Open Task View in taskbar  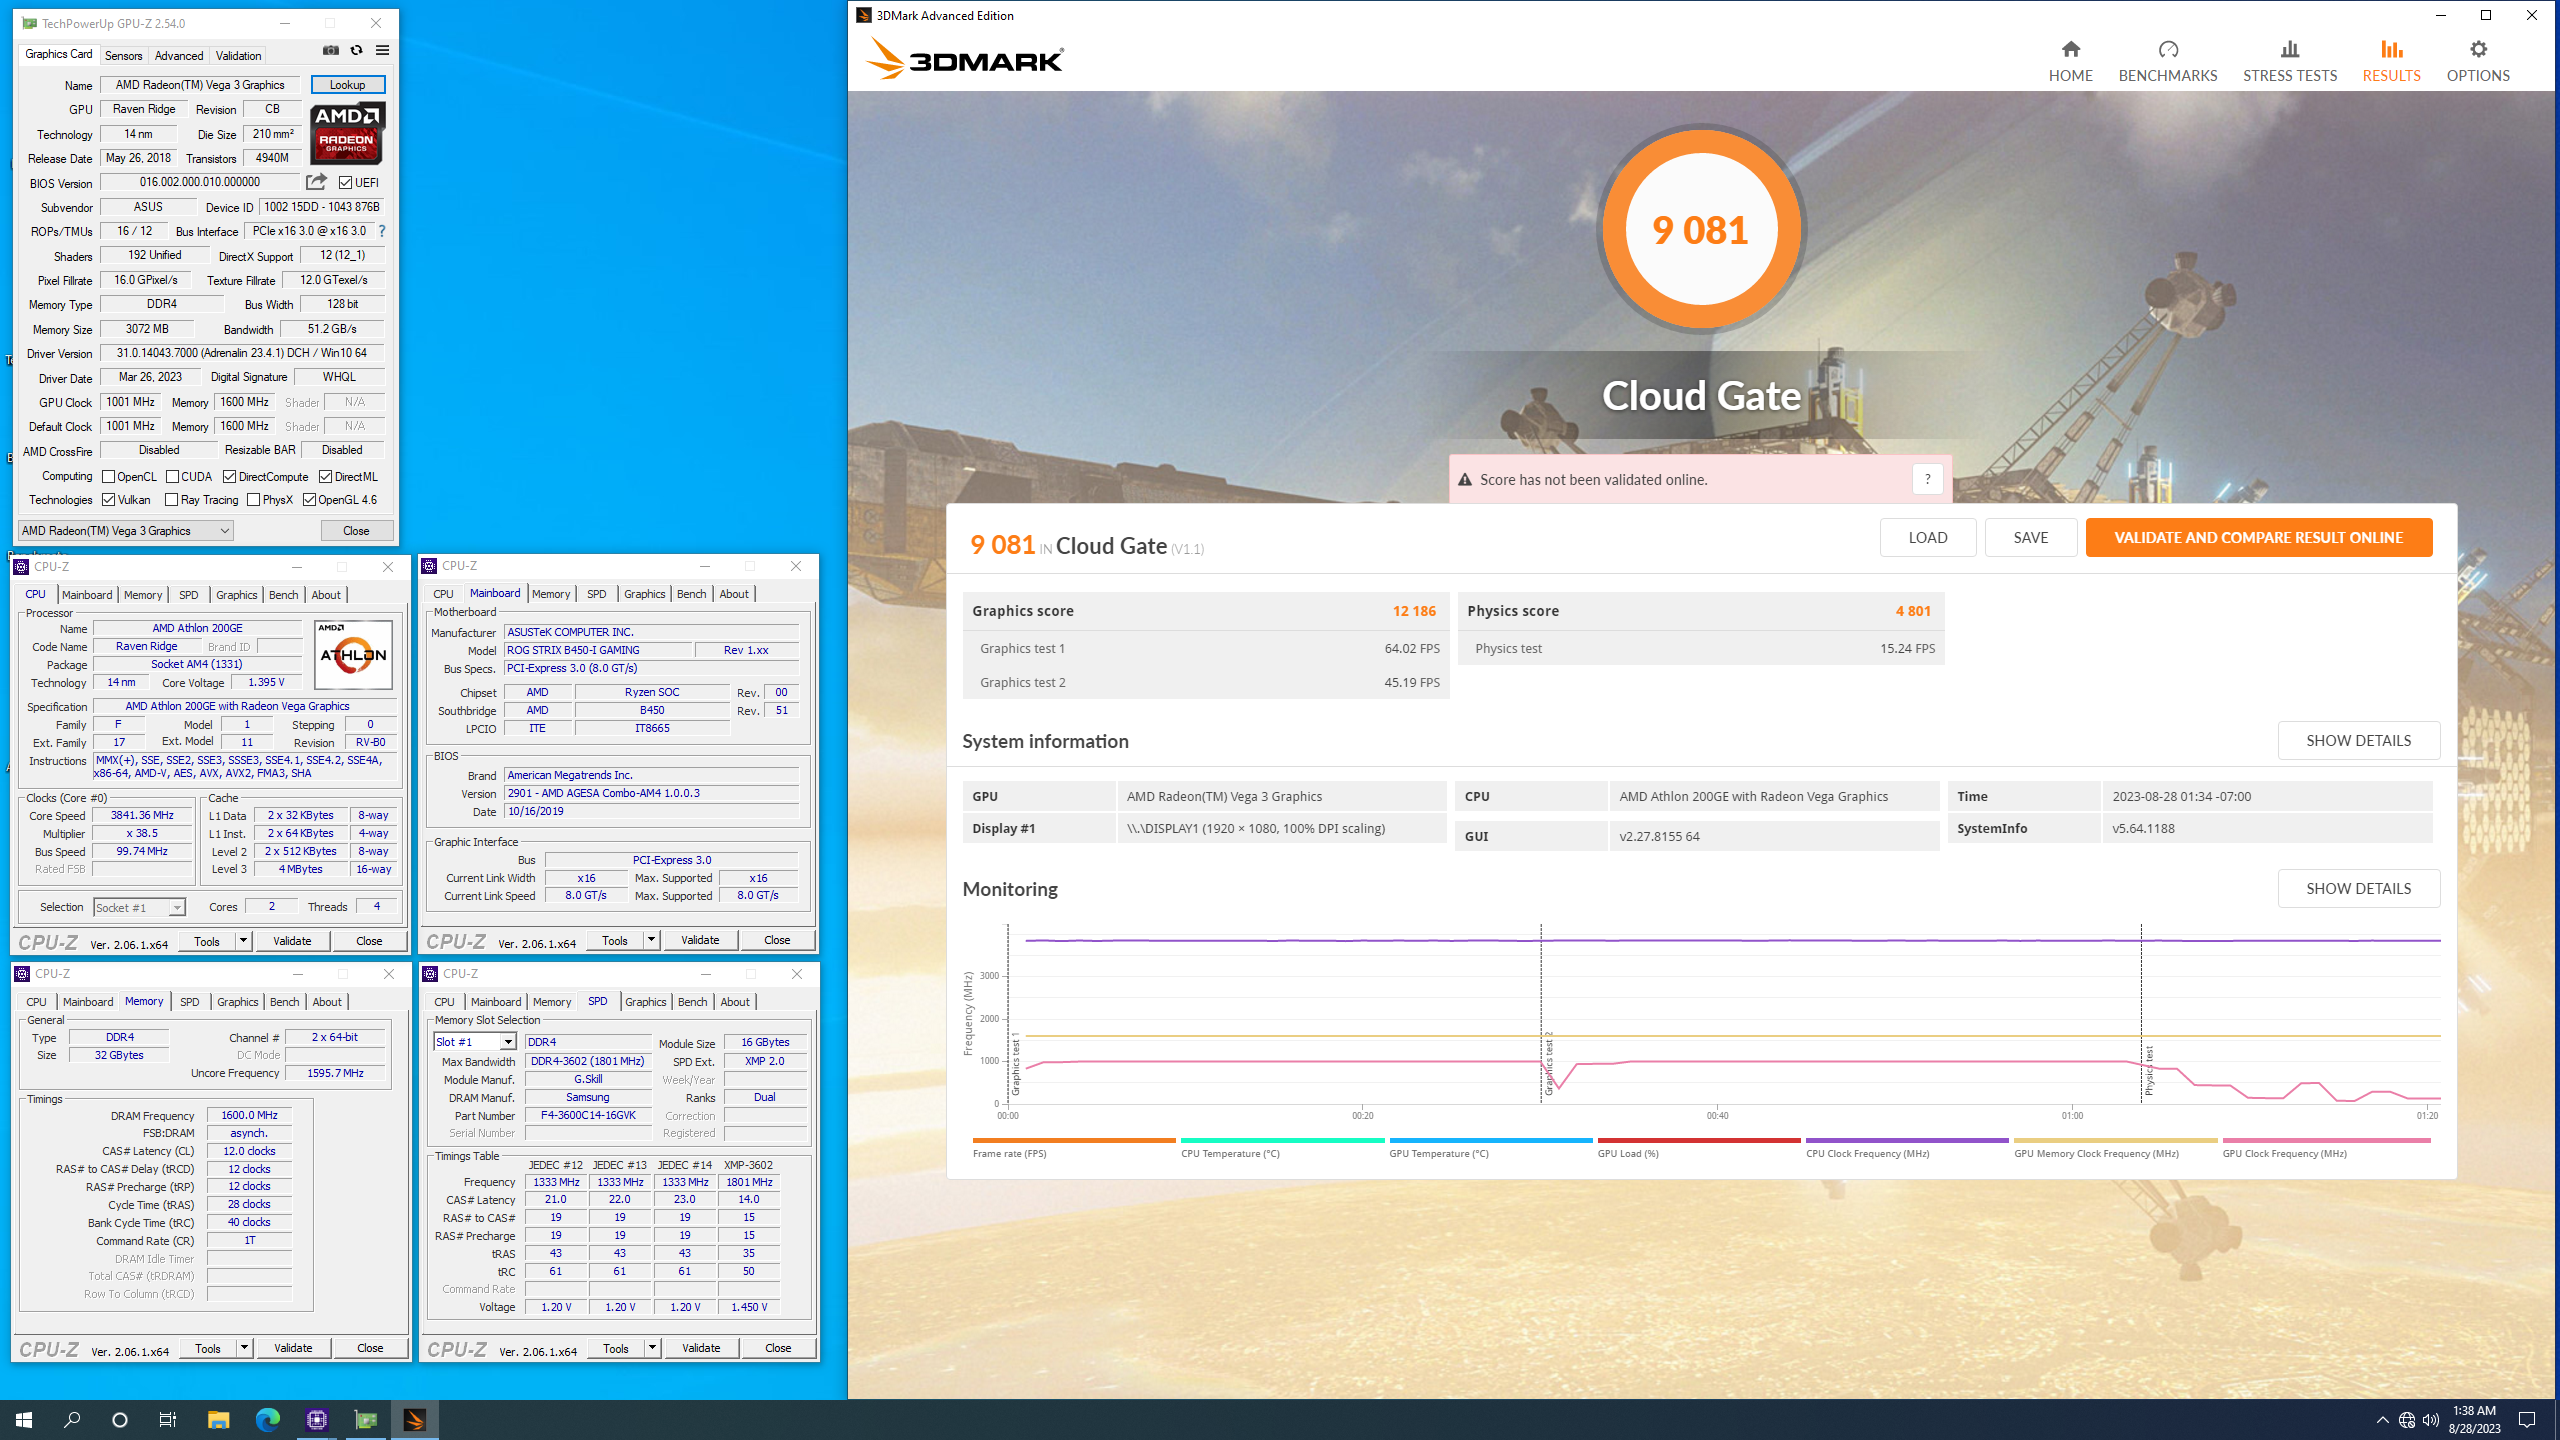[x=168, y=1419]
